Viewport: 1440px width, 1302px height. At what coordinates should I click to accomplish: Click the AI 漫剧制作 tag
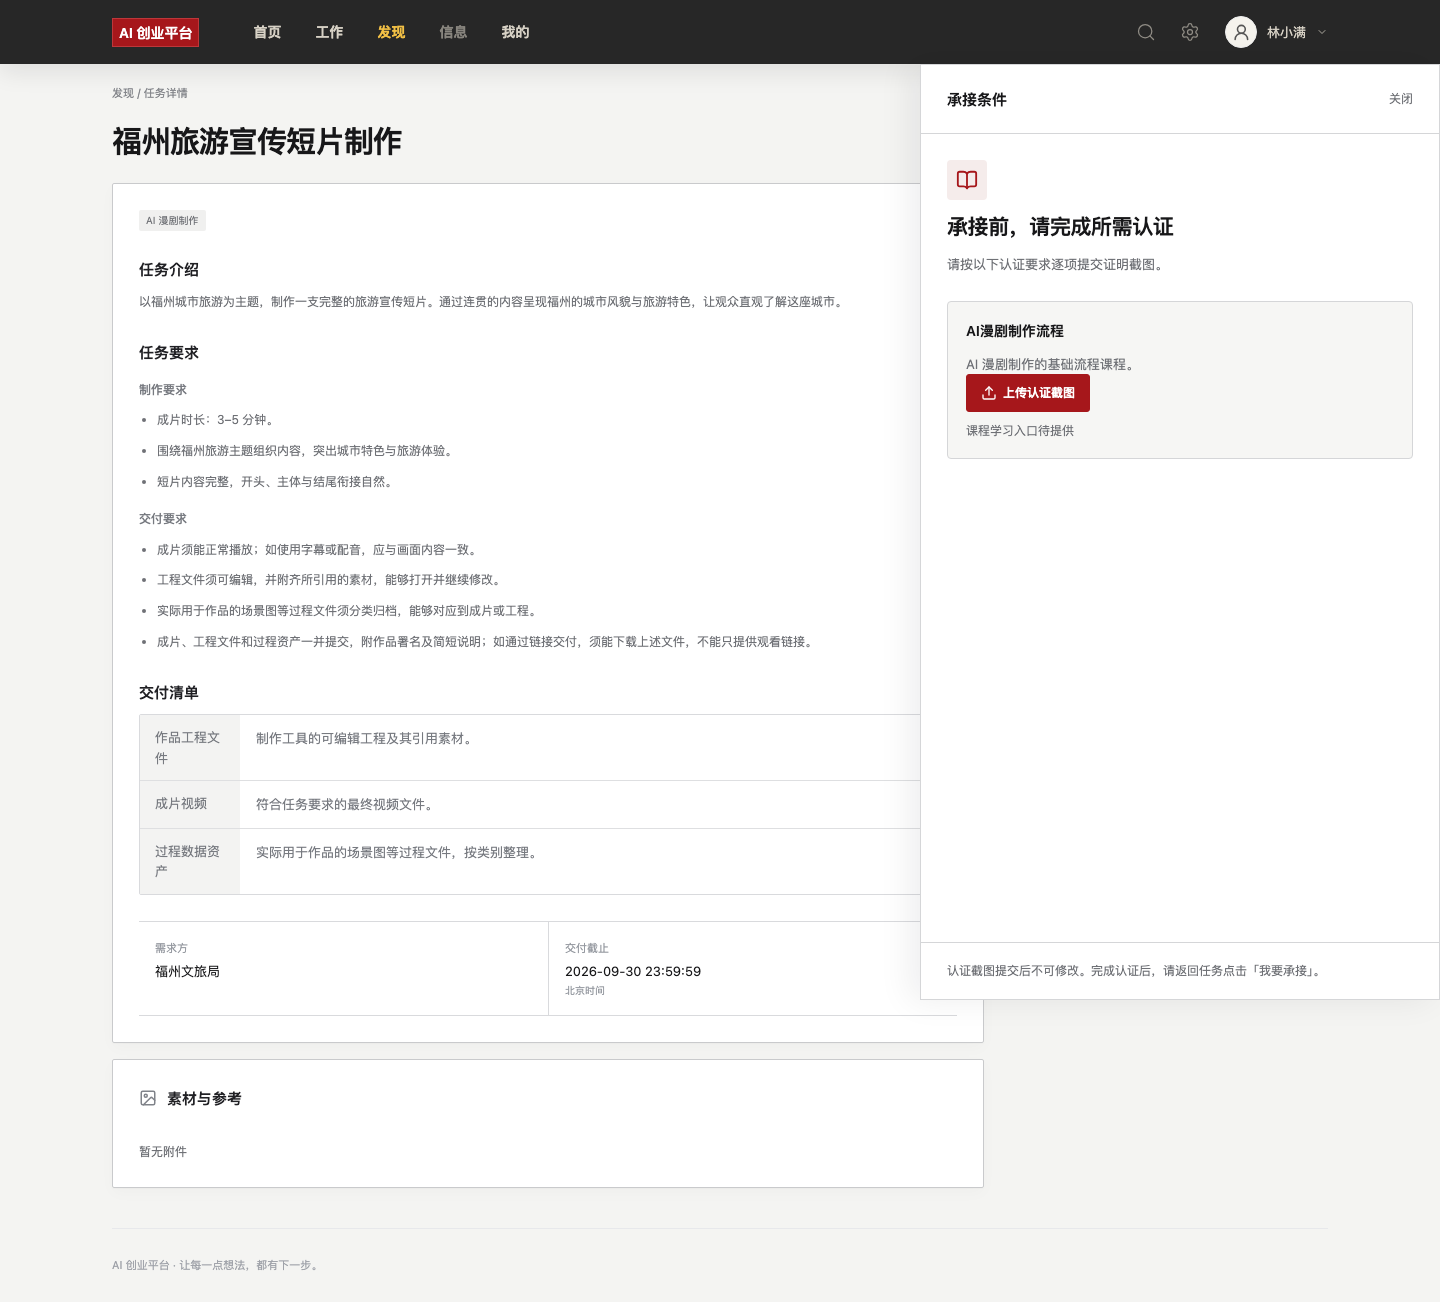tap(172, 220)
